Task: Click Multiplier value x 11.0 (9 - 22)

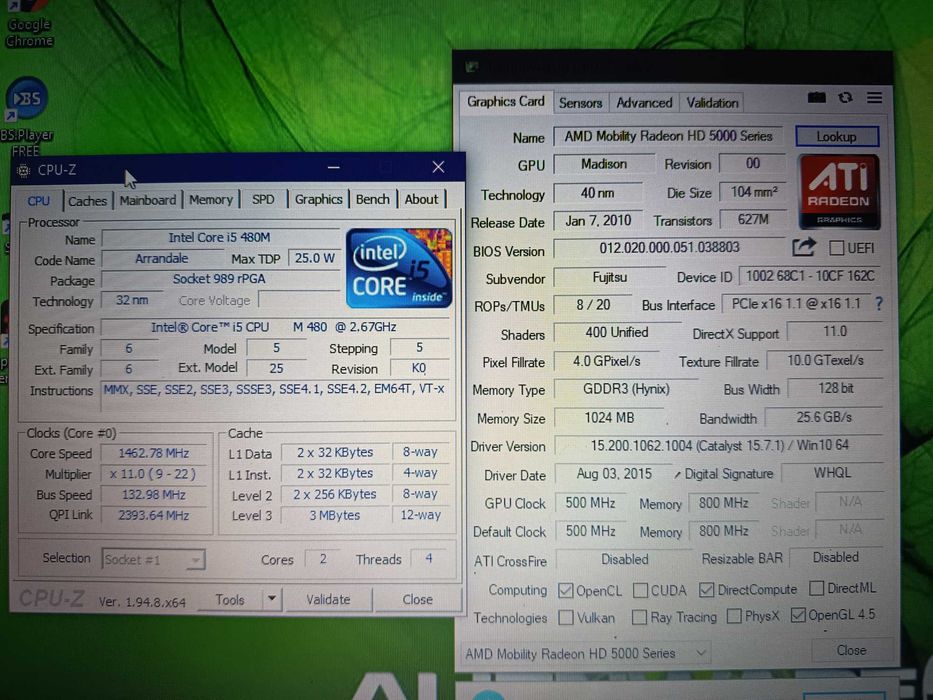Action: (154, 474)
